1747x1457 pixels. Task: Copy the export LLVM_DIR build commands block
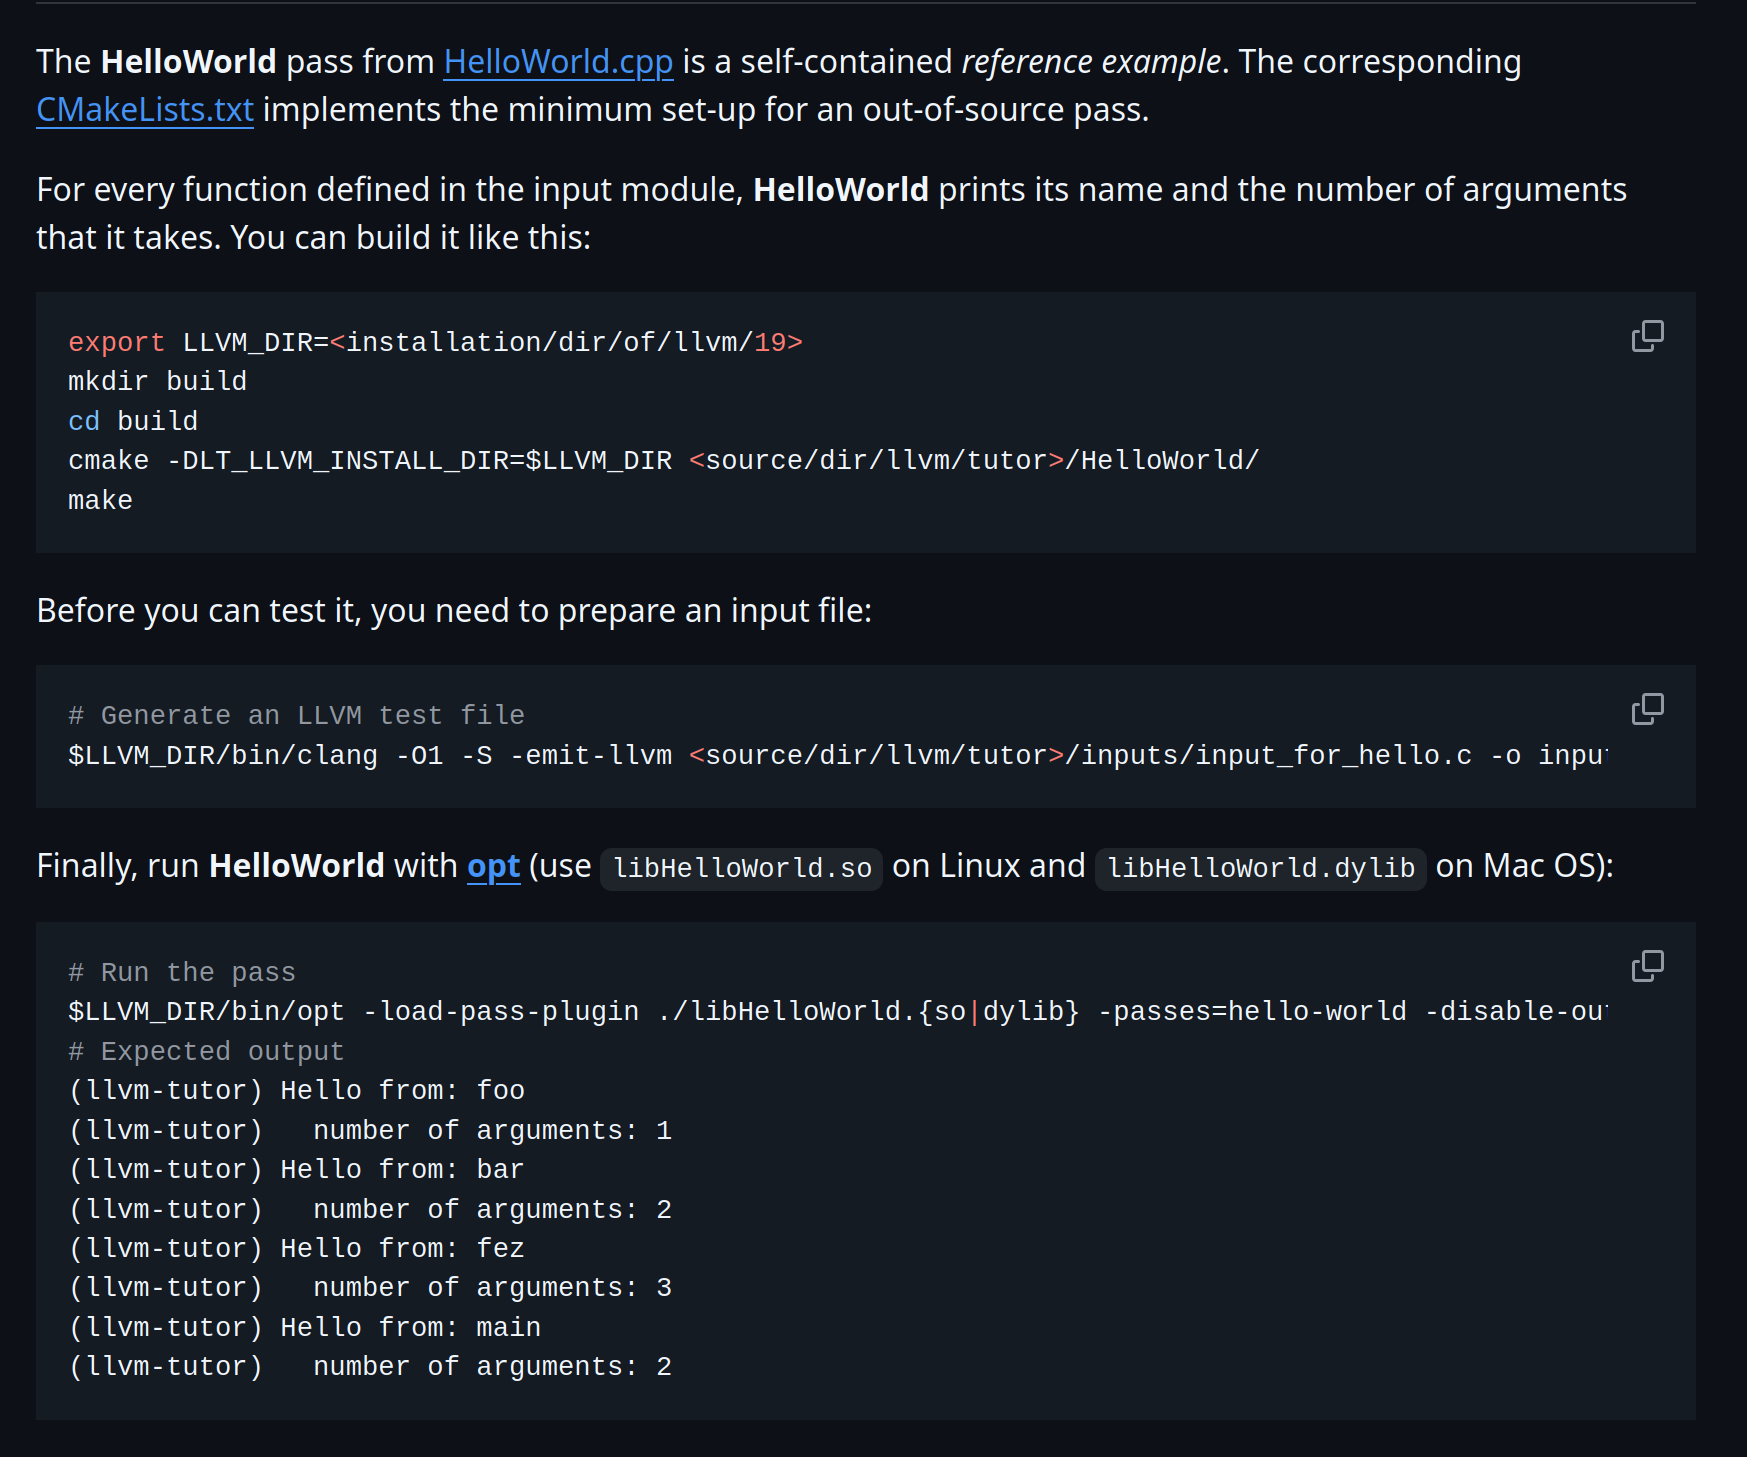point(1647,336)
